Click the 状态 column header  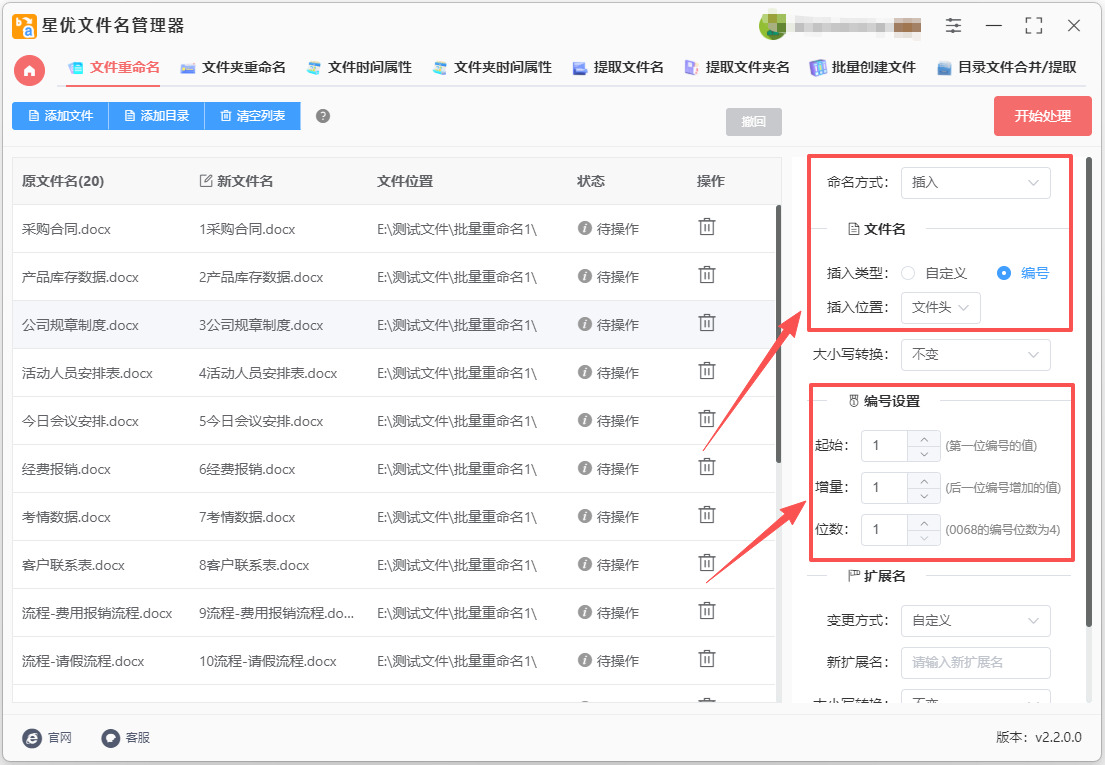pyautogui.click(x=591, y=181)
